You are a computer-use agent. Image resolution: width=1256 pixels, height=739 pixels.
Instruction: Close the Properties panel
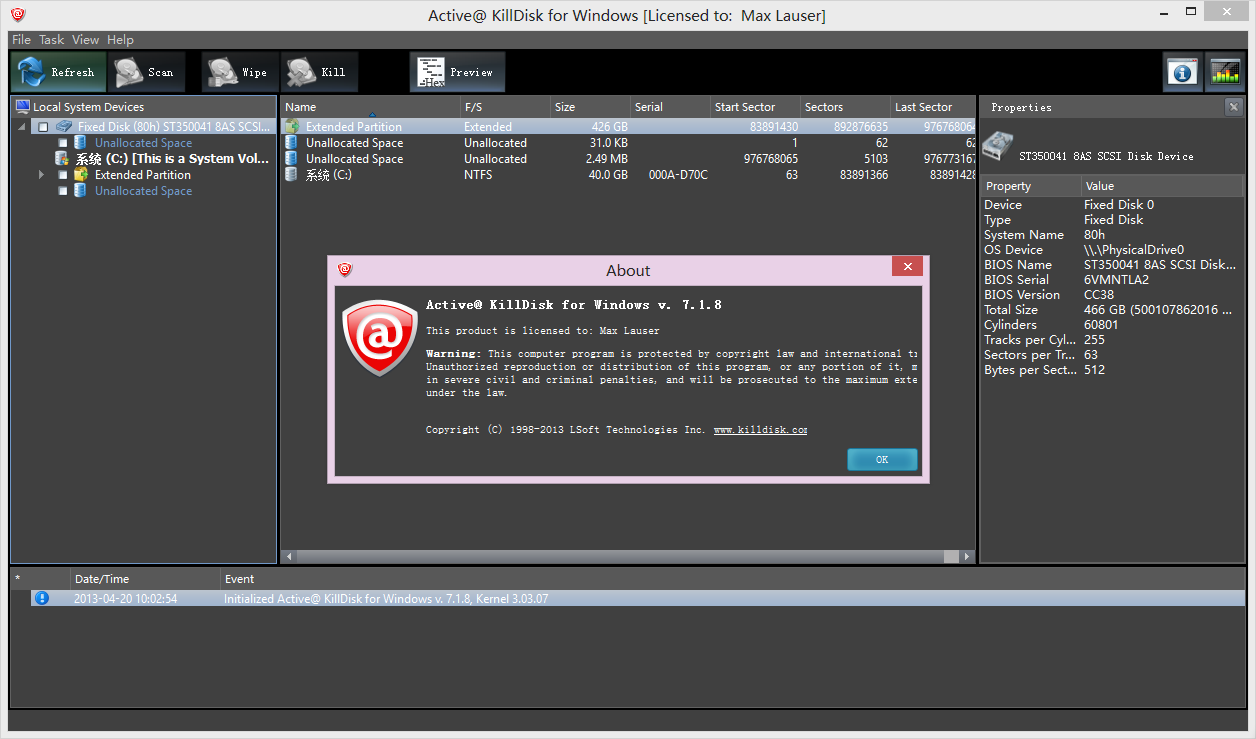coord(1234,107)
